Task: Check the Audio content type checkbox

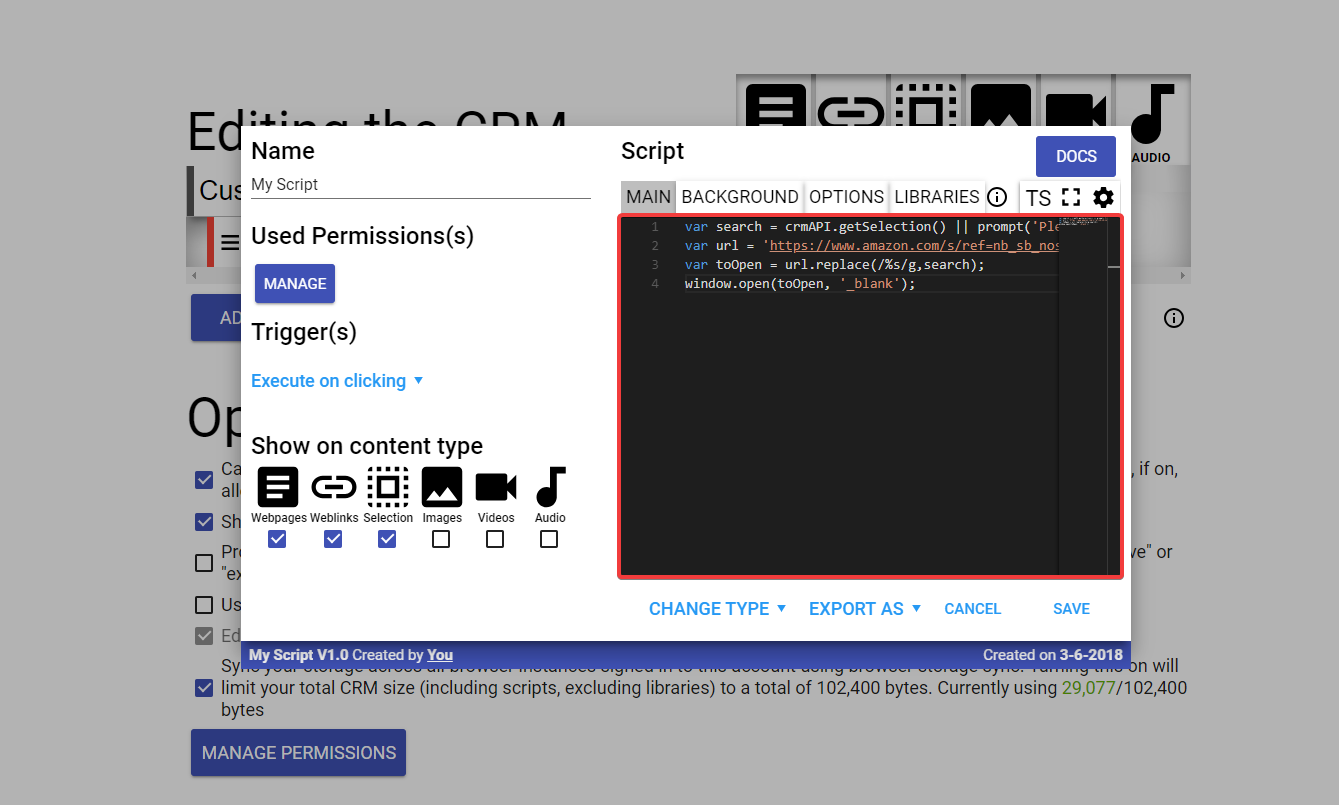Action: click(x=549, y=539)
